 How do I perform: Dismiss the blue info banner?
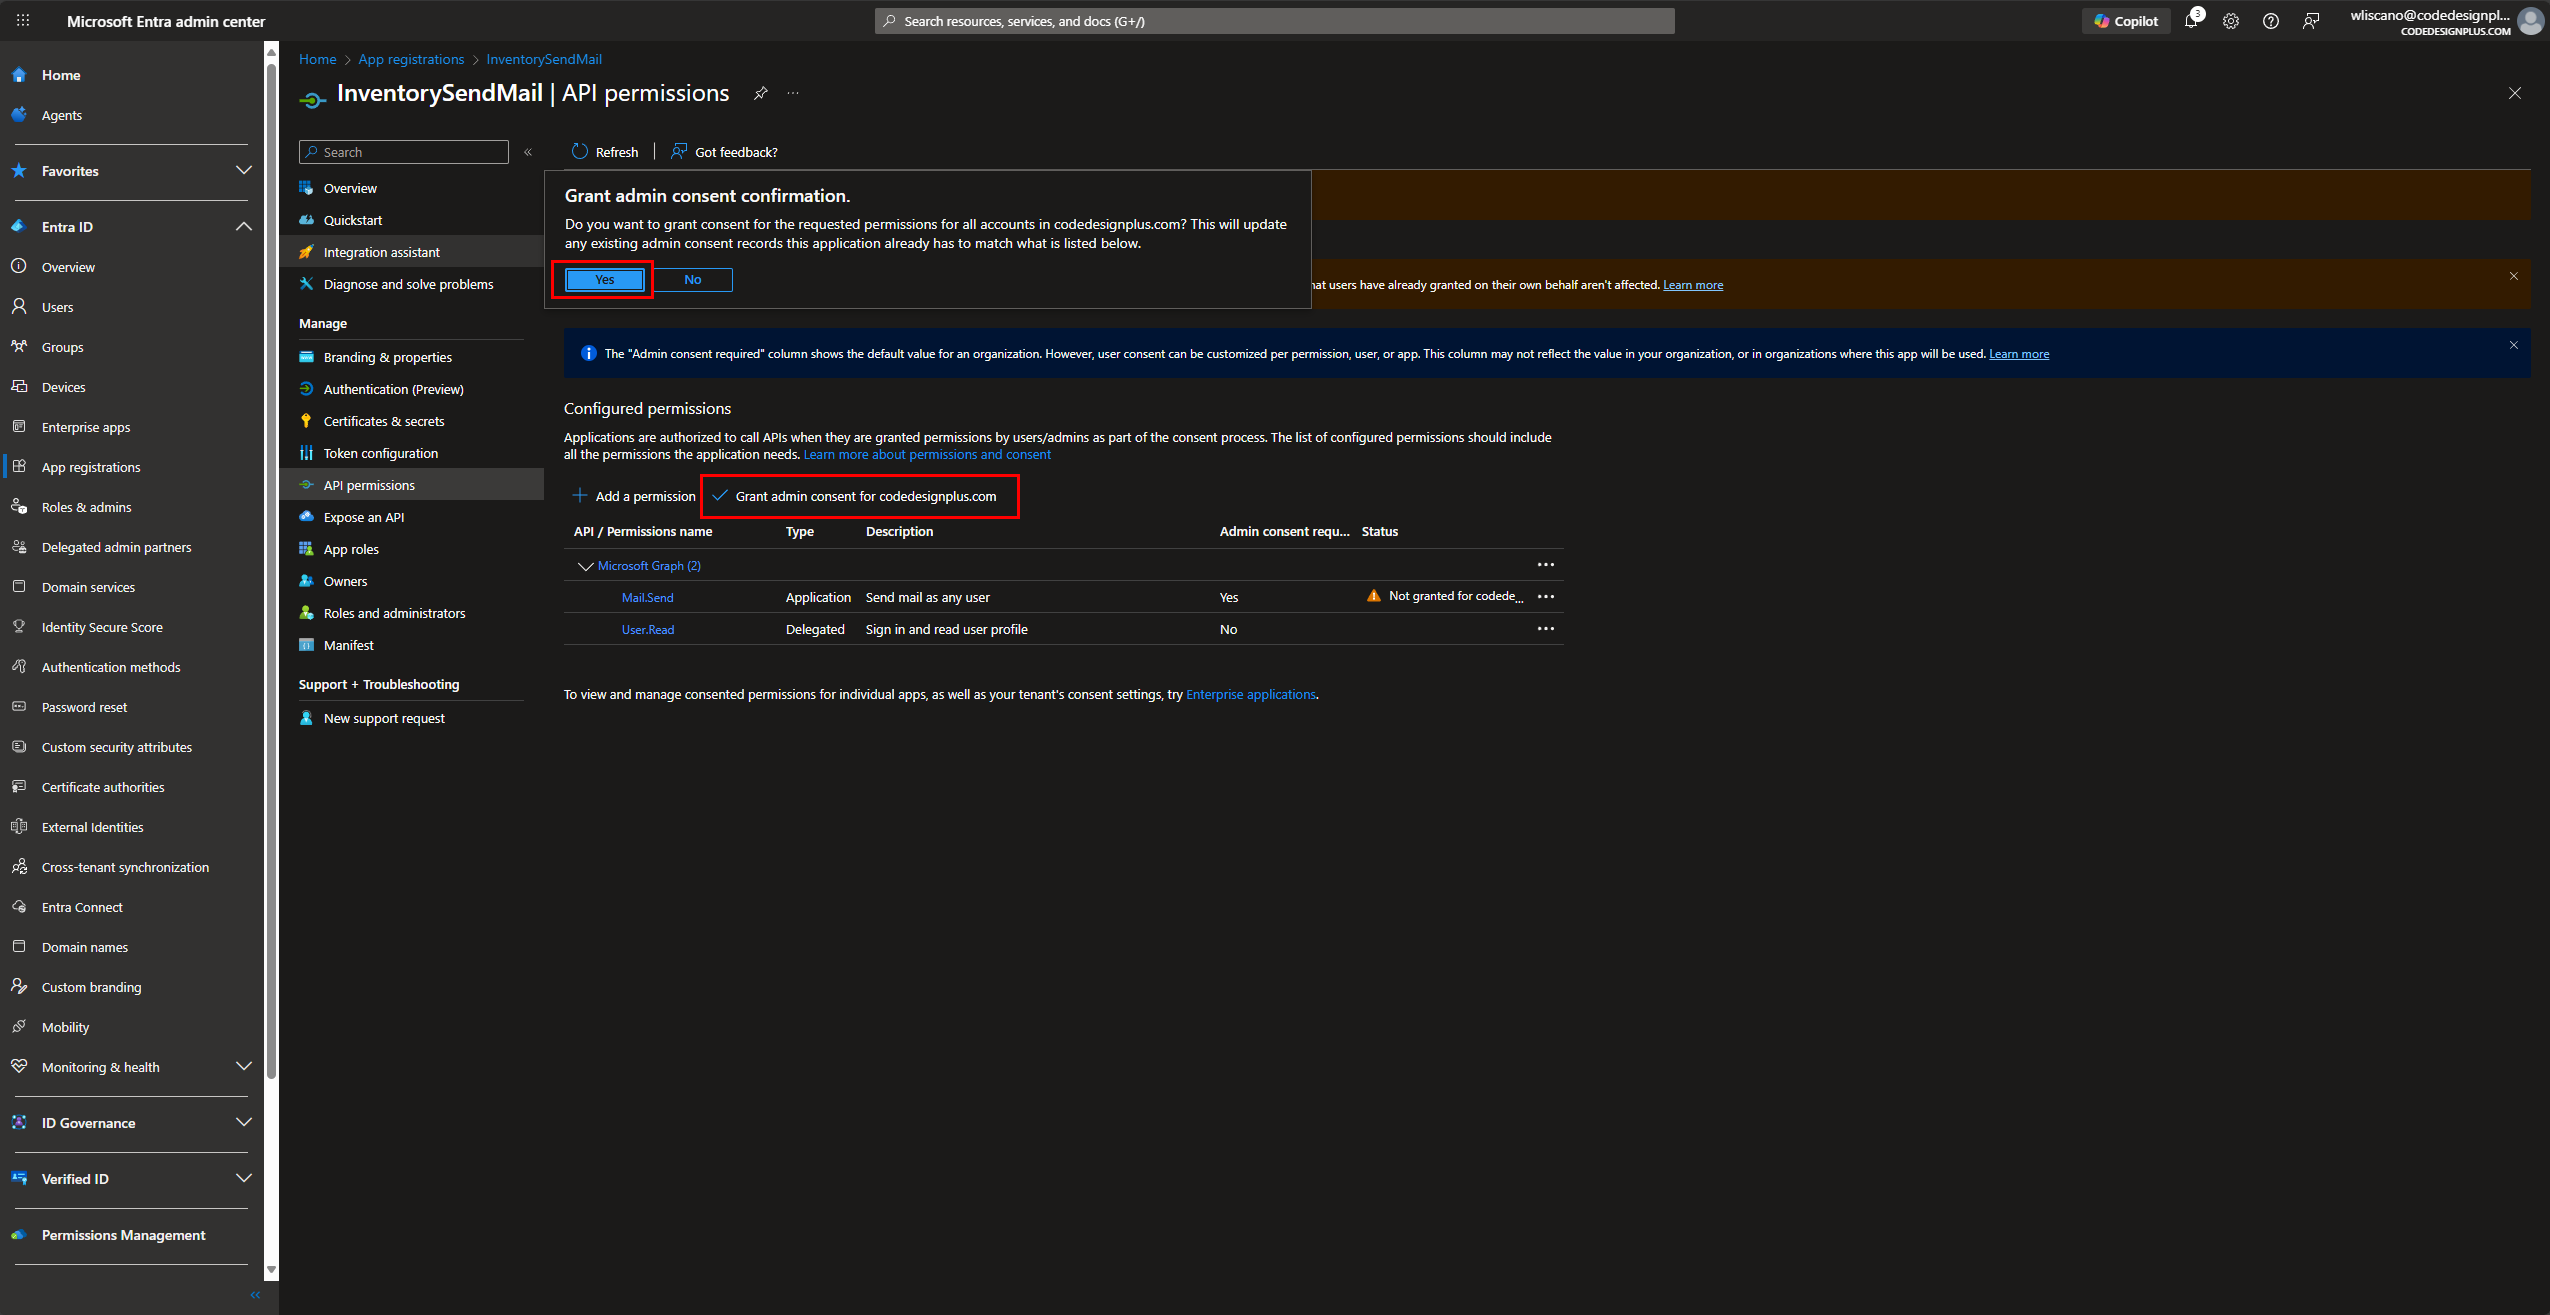tap(2513, 345)
